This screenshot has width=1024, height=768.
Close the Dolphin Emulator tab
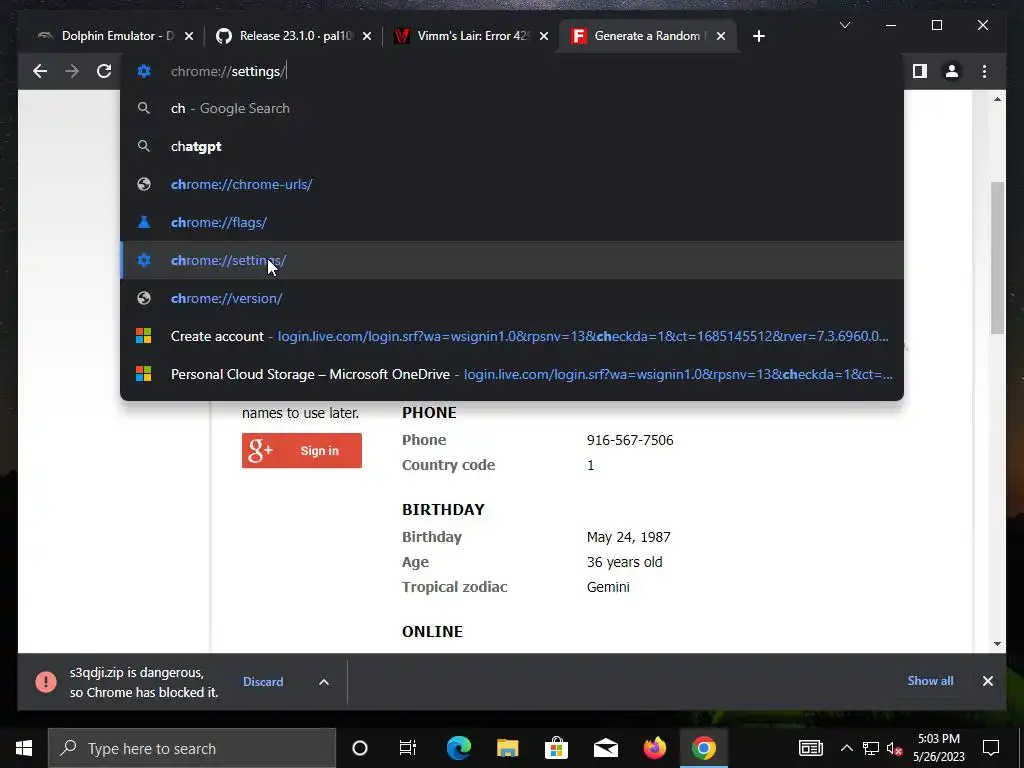[189, 36]
